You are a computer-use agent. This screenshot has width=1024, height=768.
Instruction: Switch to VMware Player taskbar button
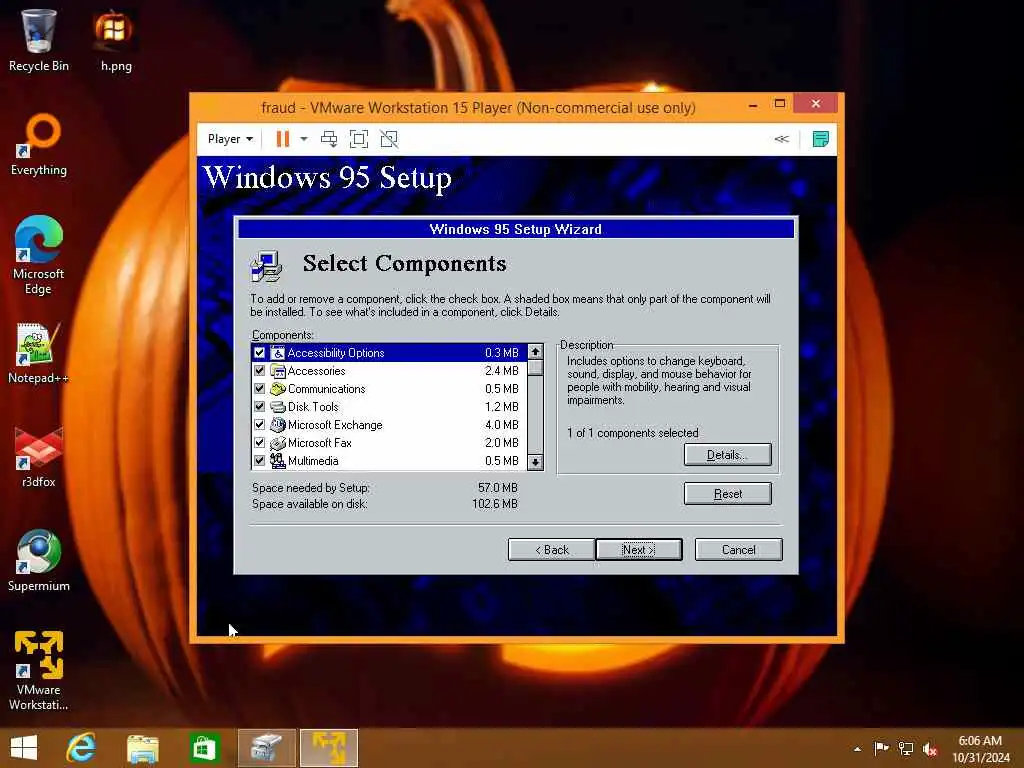[328, 748]
